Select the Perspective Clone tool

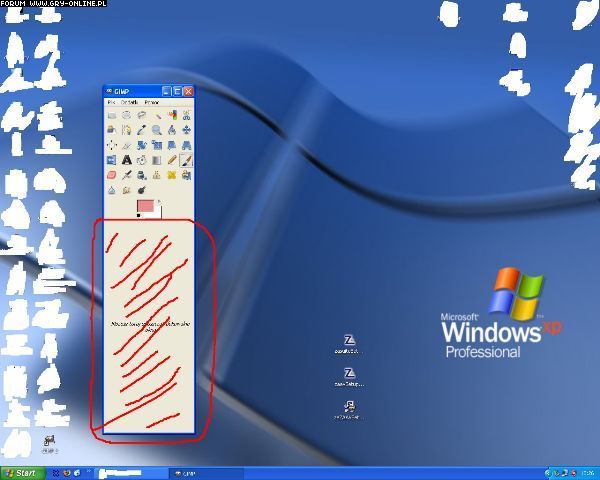pos(186,175)
